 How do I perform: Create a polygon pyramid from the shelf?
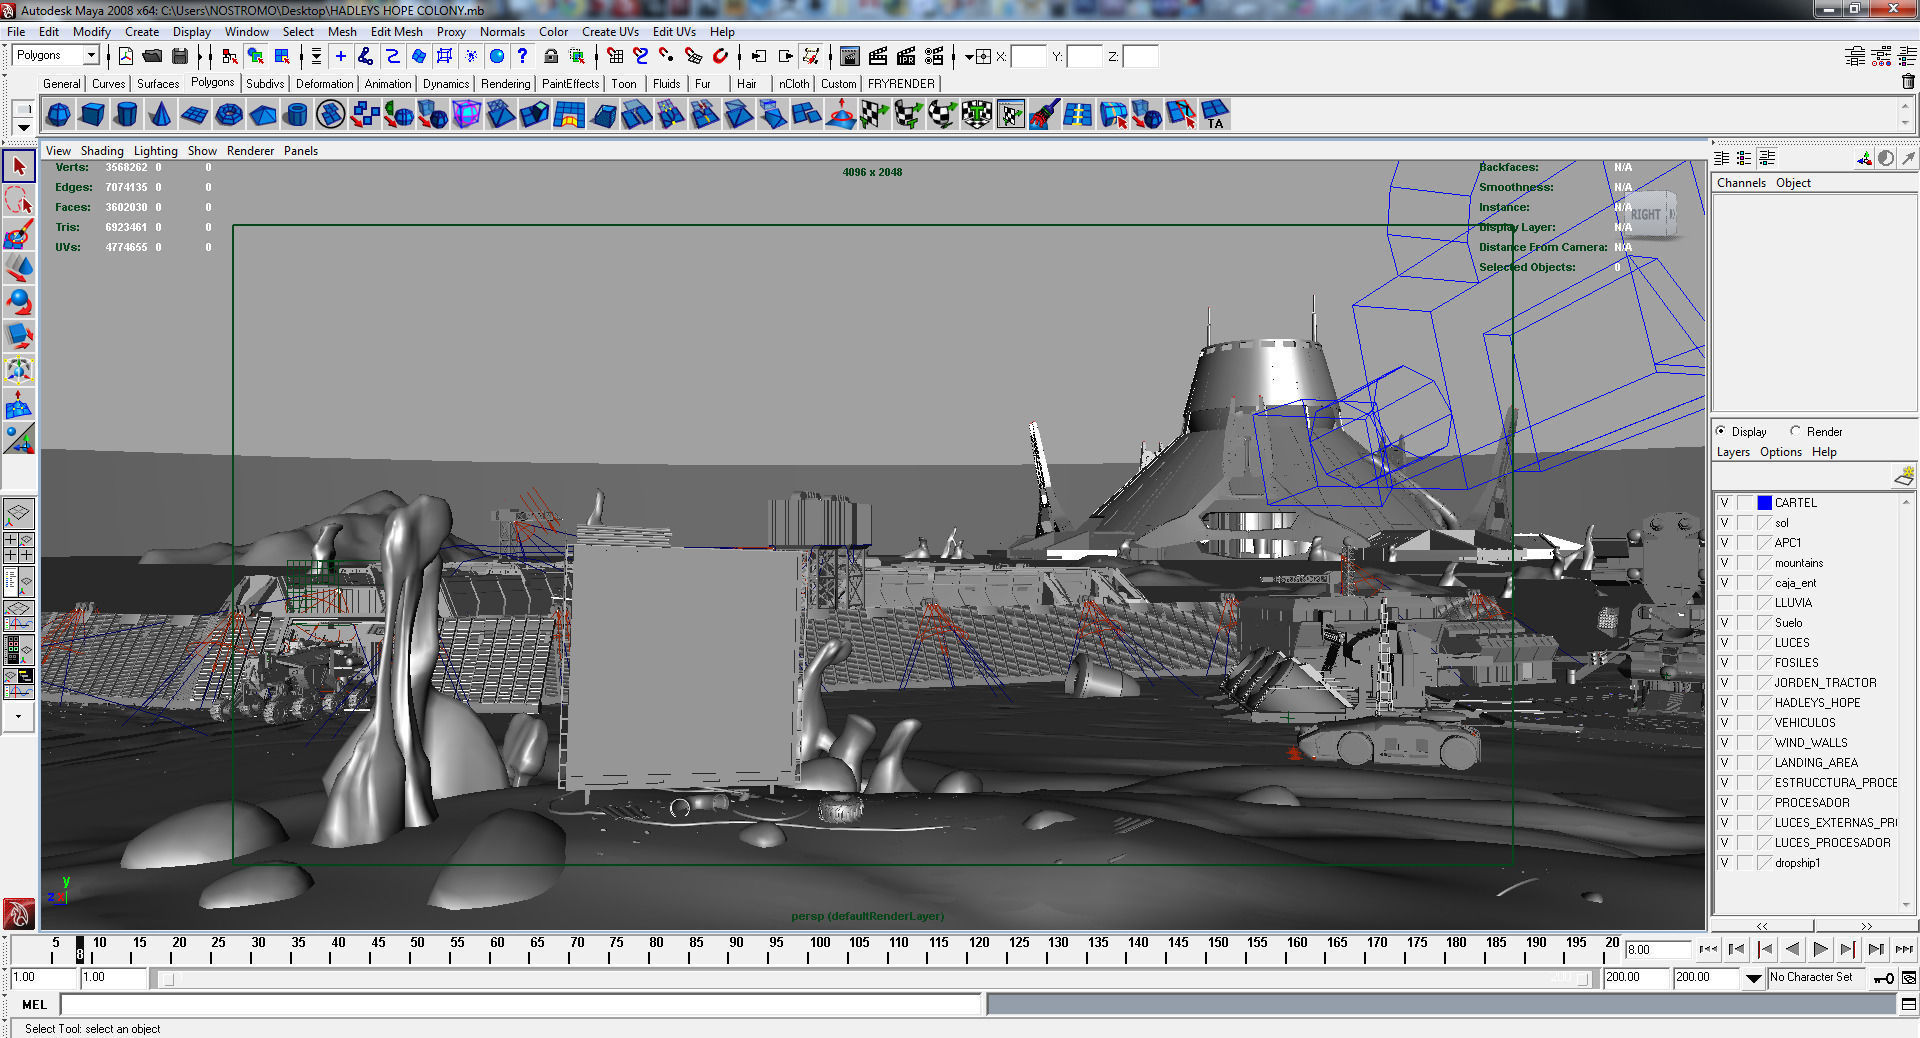(263, 115)
